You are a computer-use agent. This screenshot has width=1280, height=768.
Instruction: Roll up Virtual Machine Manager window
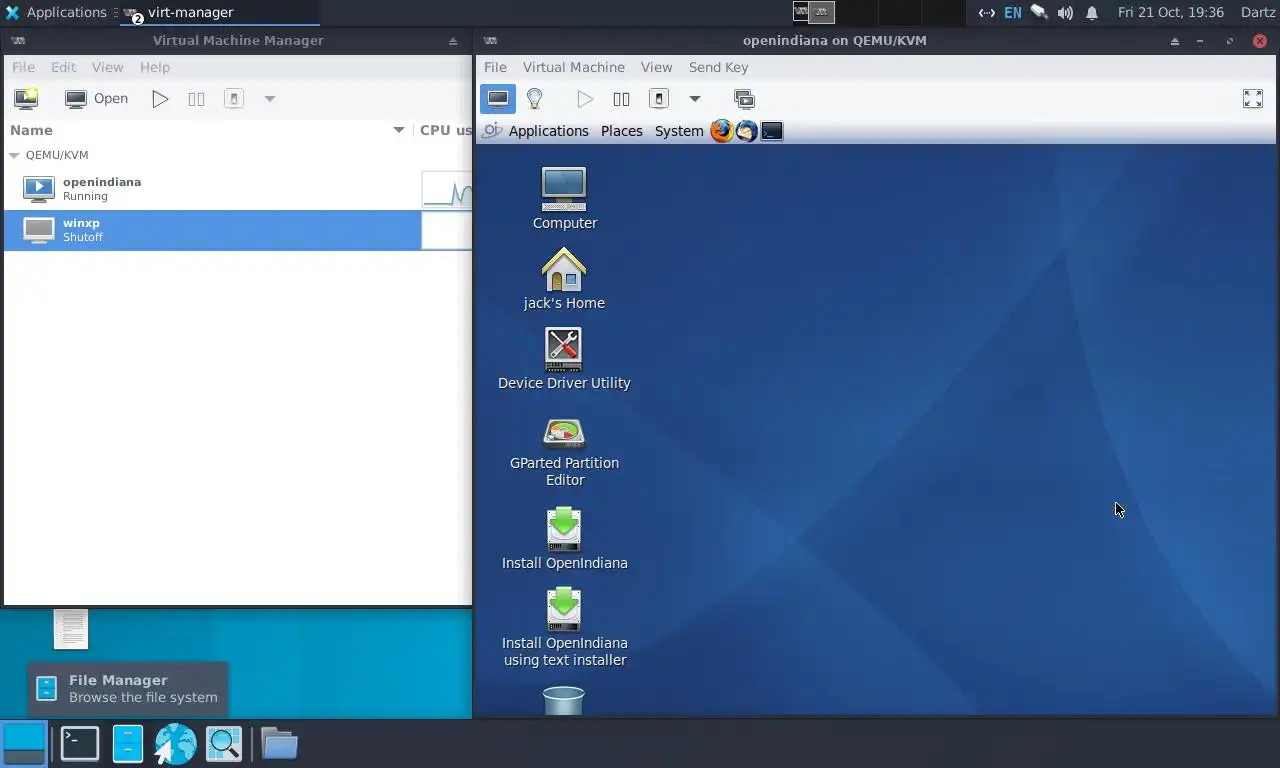coord(453,41)
